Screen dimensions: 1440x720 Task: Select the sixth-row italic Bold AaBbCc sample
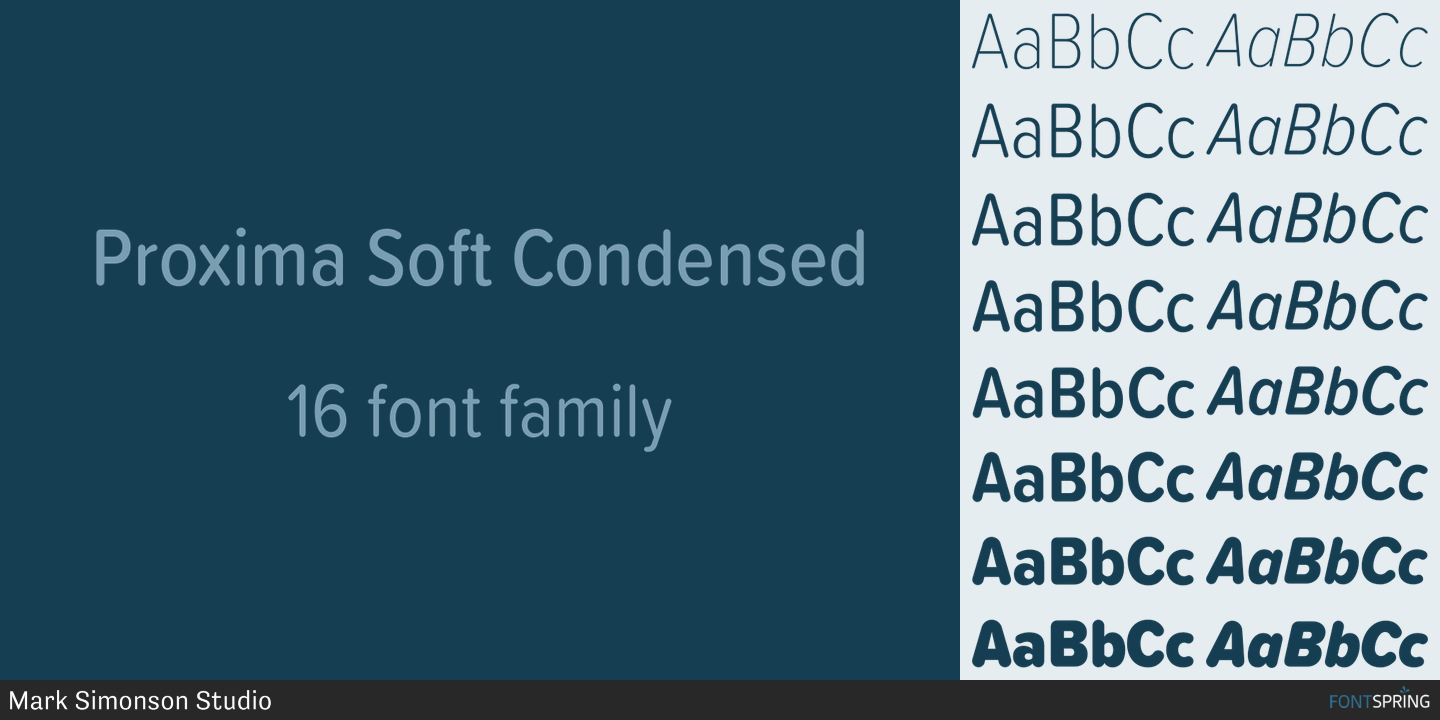(x=1316, y=478)
